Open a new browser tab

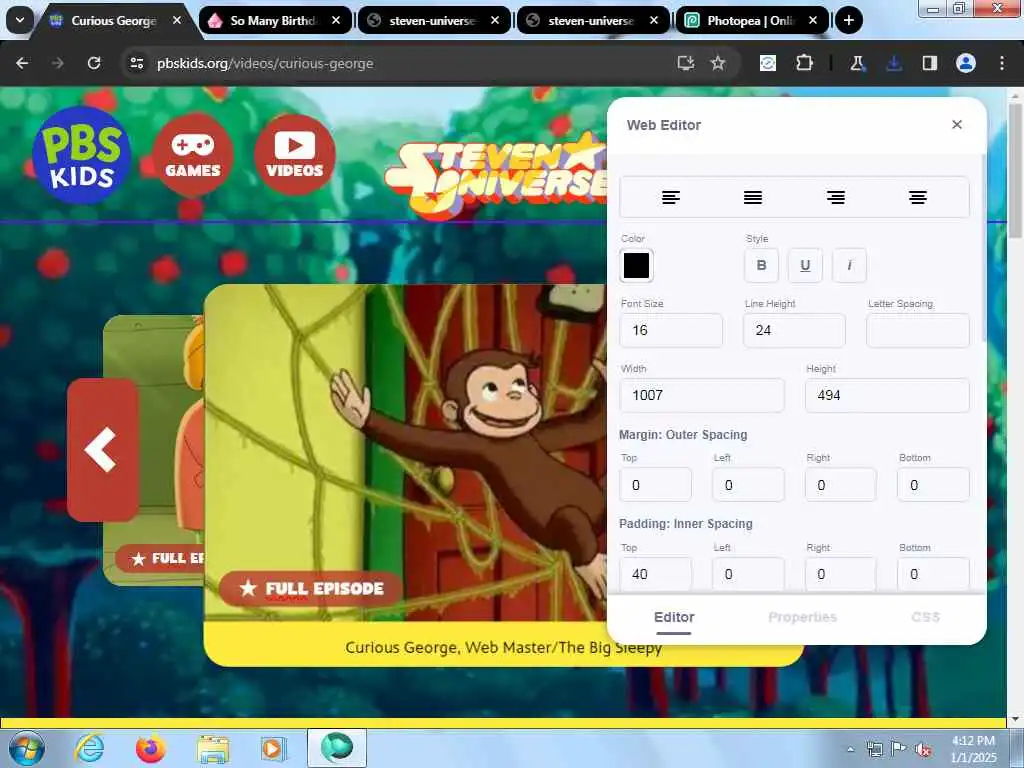click(848, 21)
